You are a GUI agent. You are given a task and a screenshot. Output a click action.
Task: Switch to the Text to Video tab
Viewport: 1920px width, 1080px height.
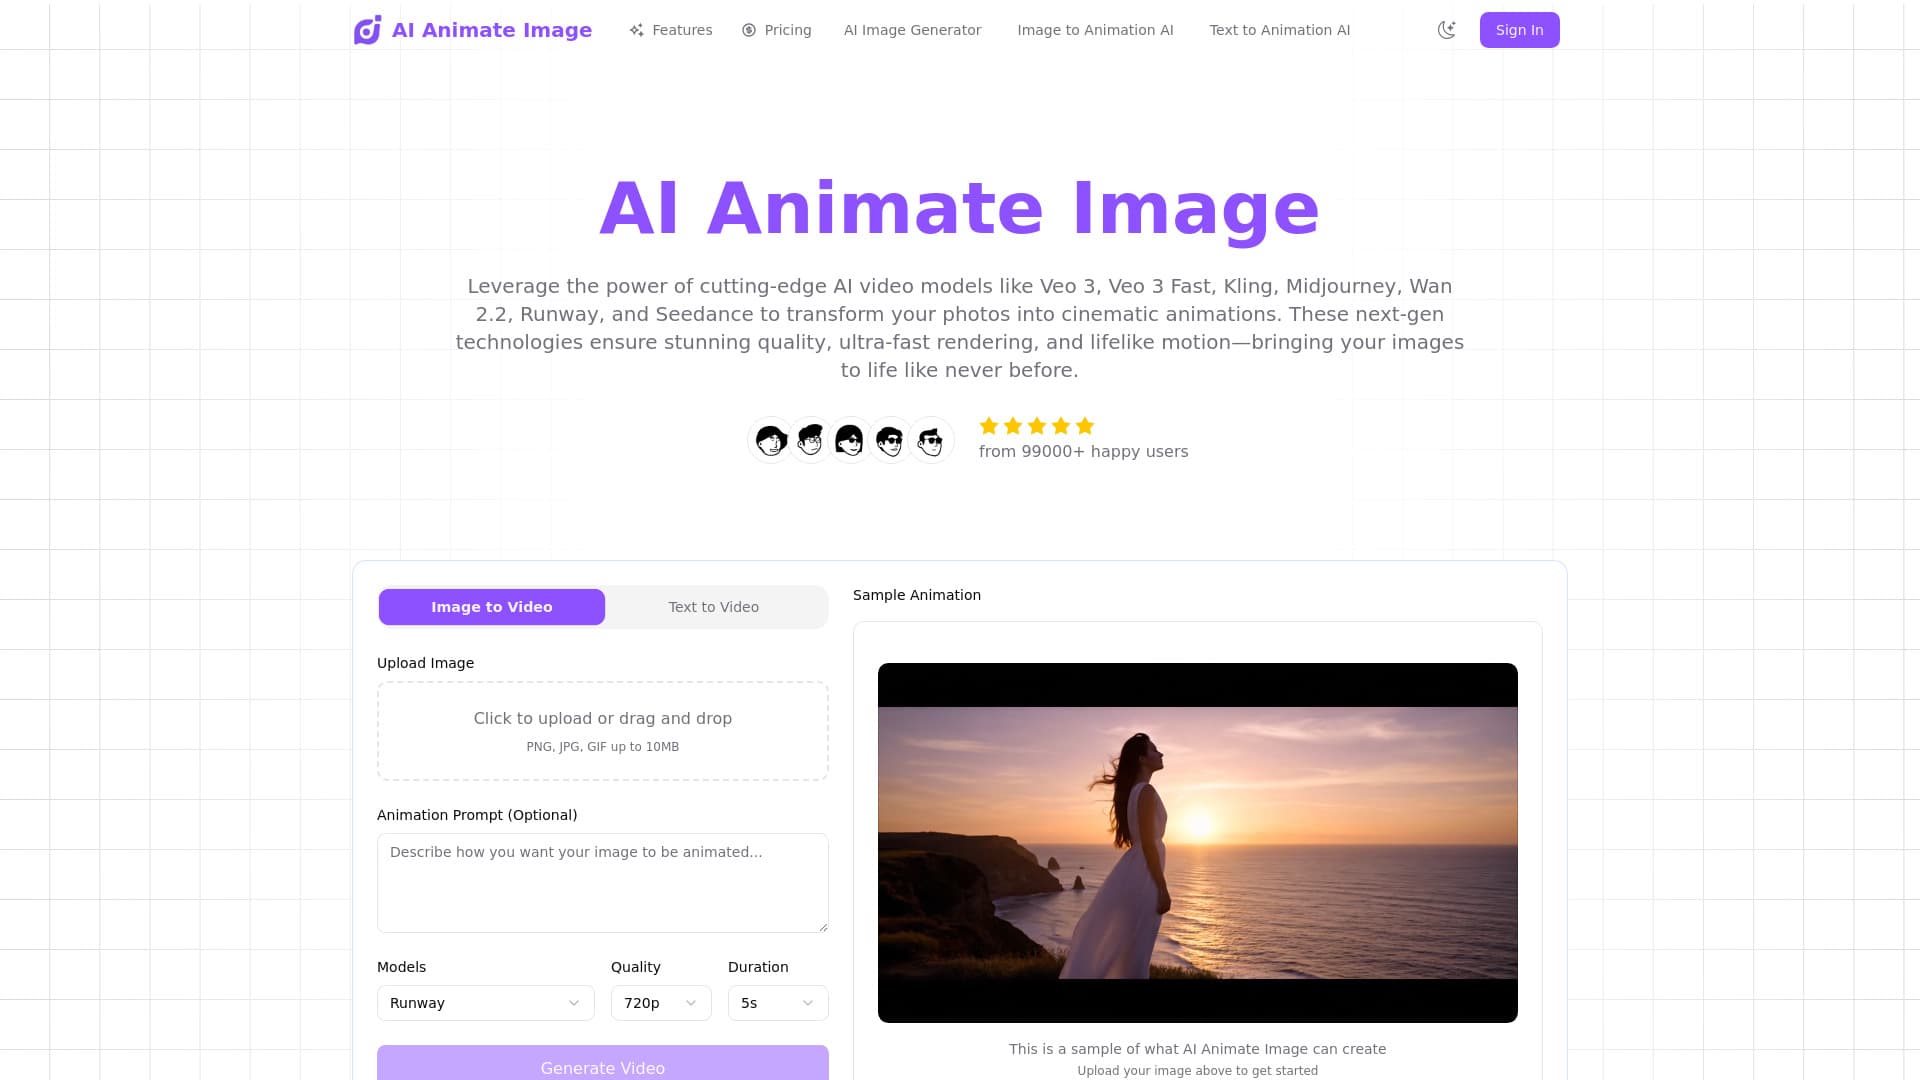[x=713, y=606]
